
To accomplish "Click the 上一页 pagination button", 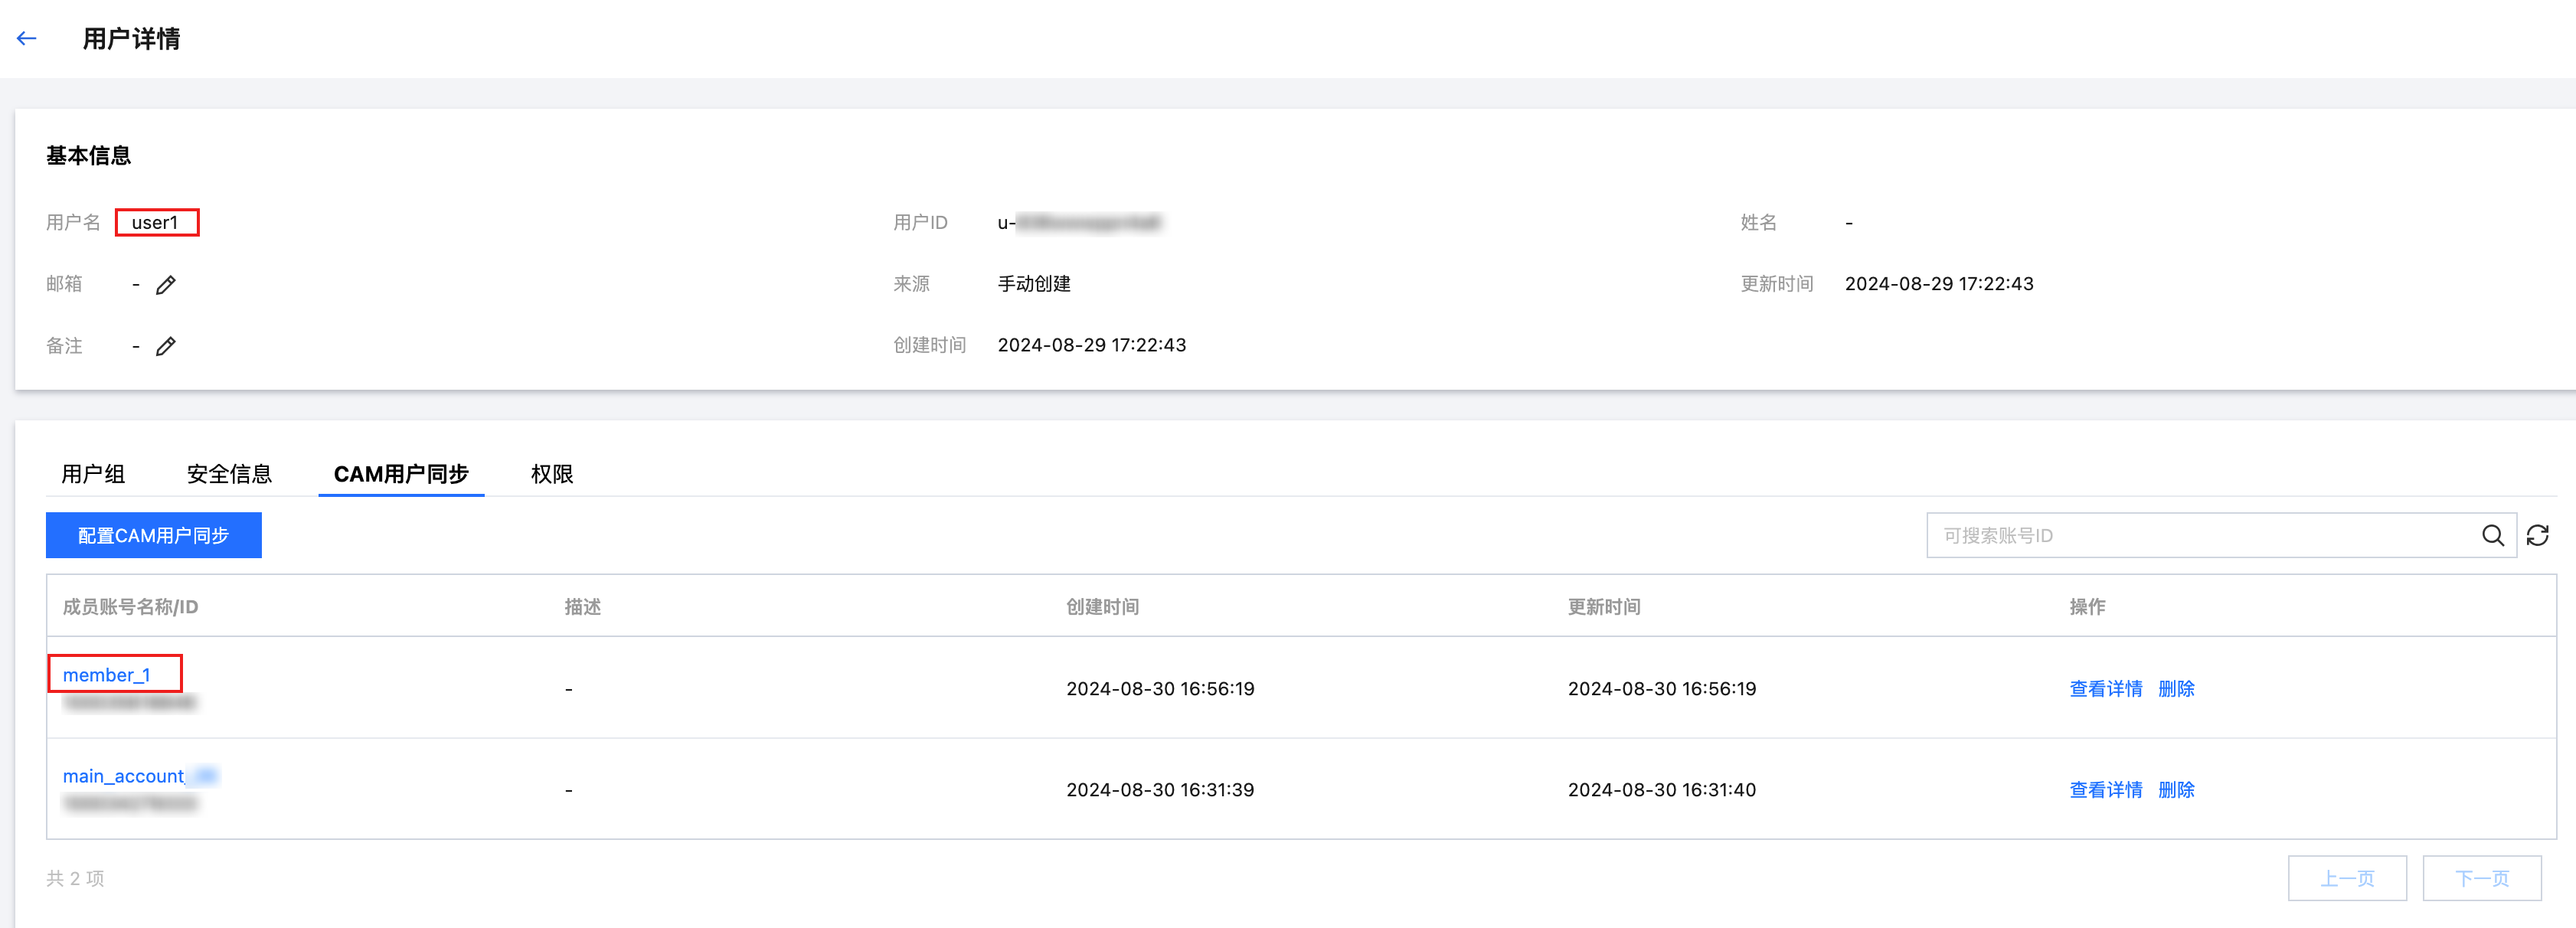I will (2346, 879).
